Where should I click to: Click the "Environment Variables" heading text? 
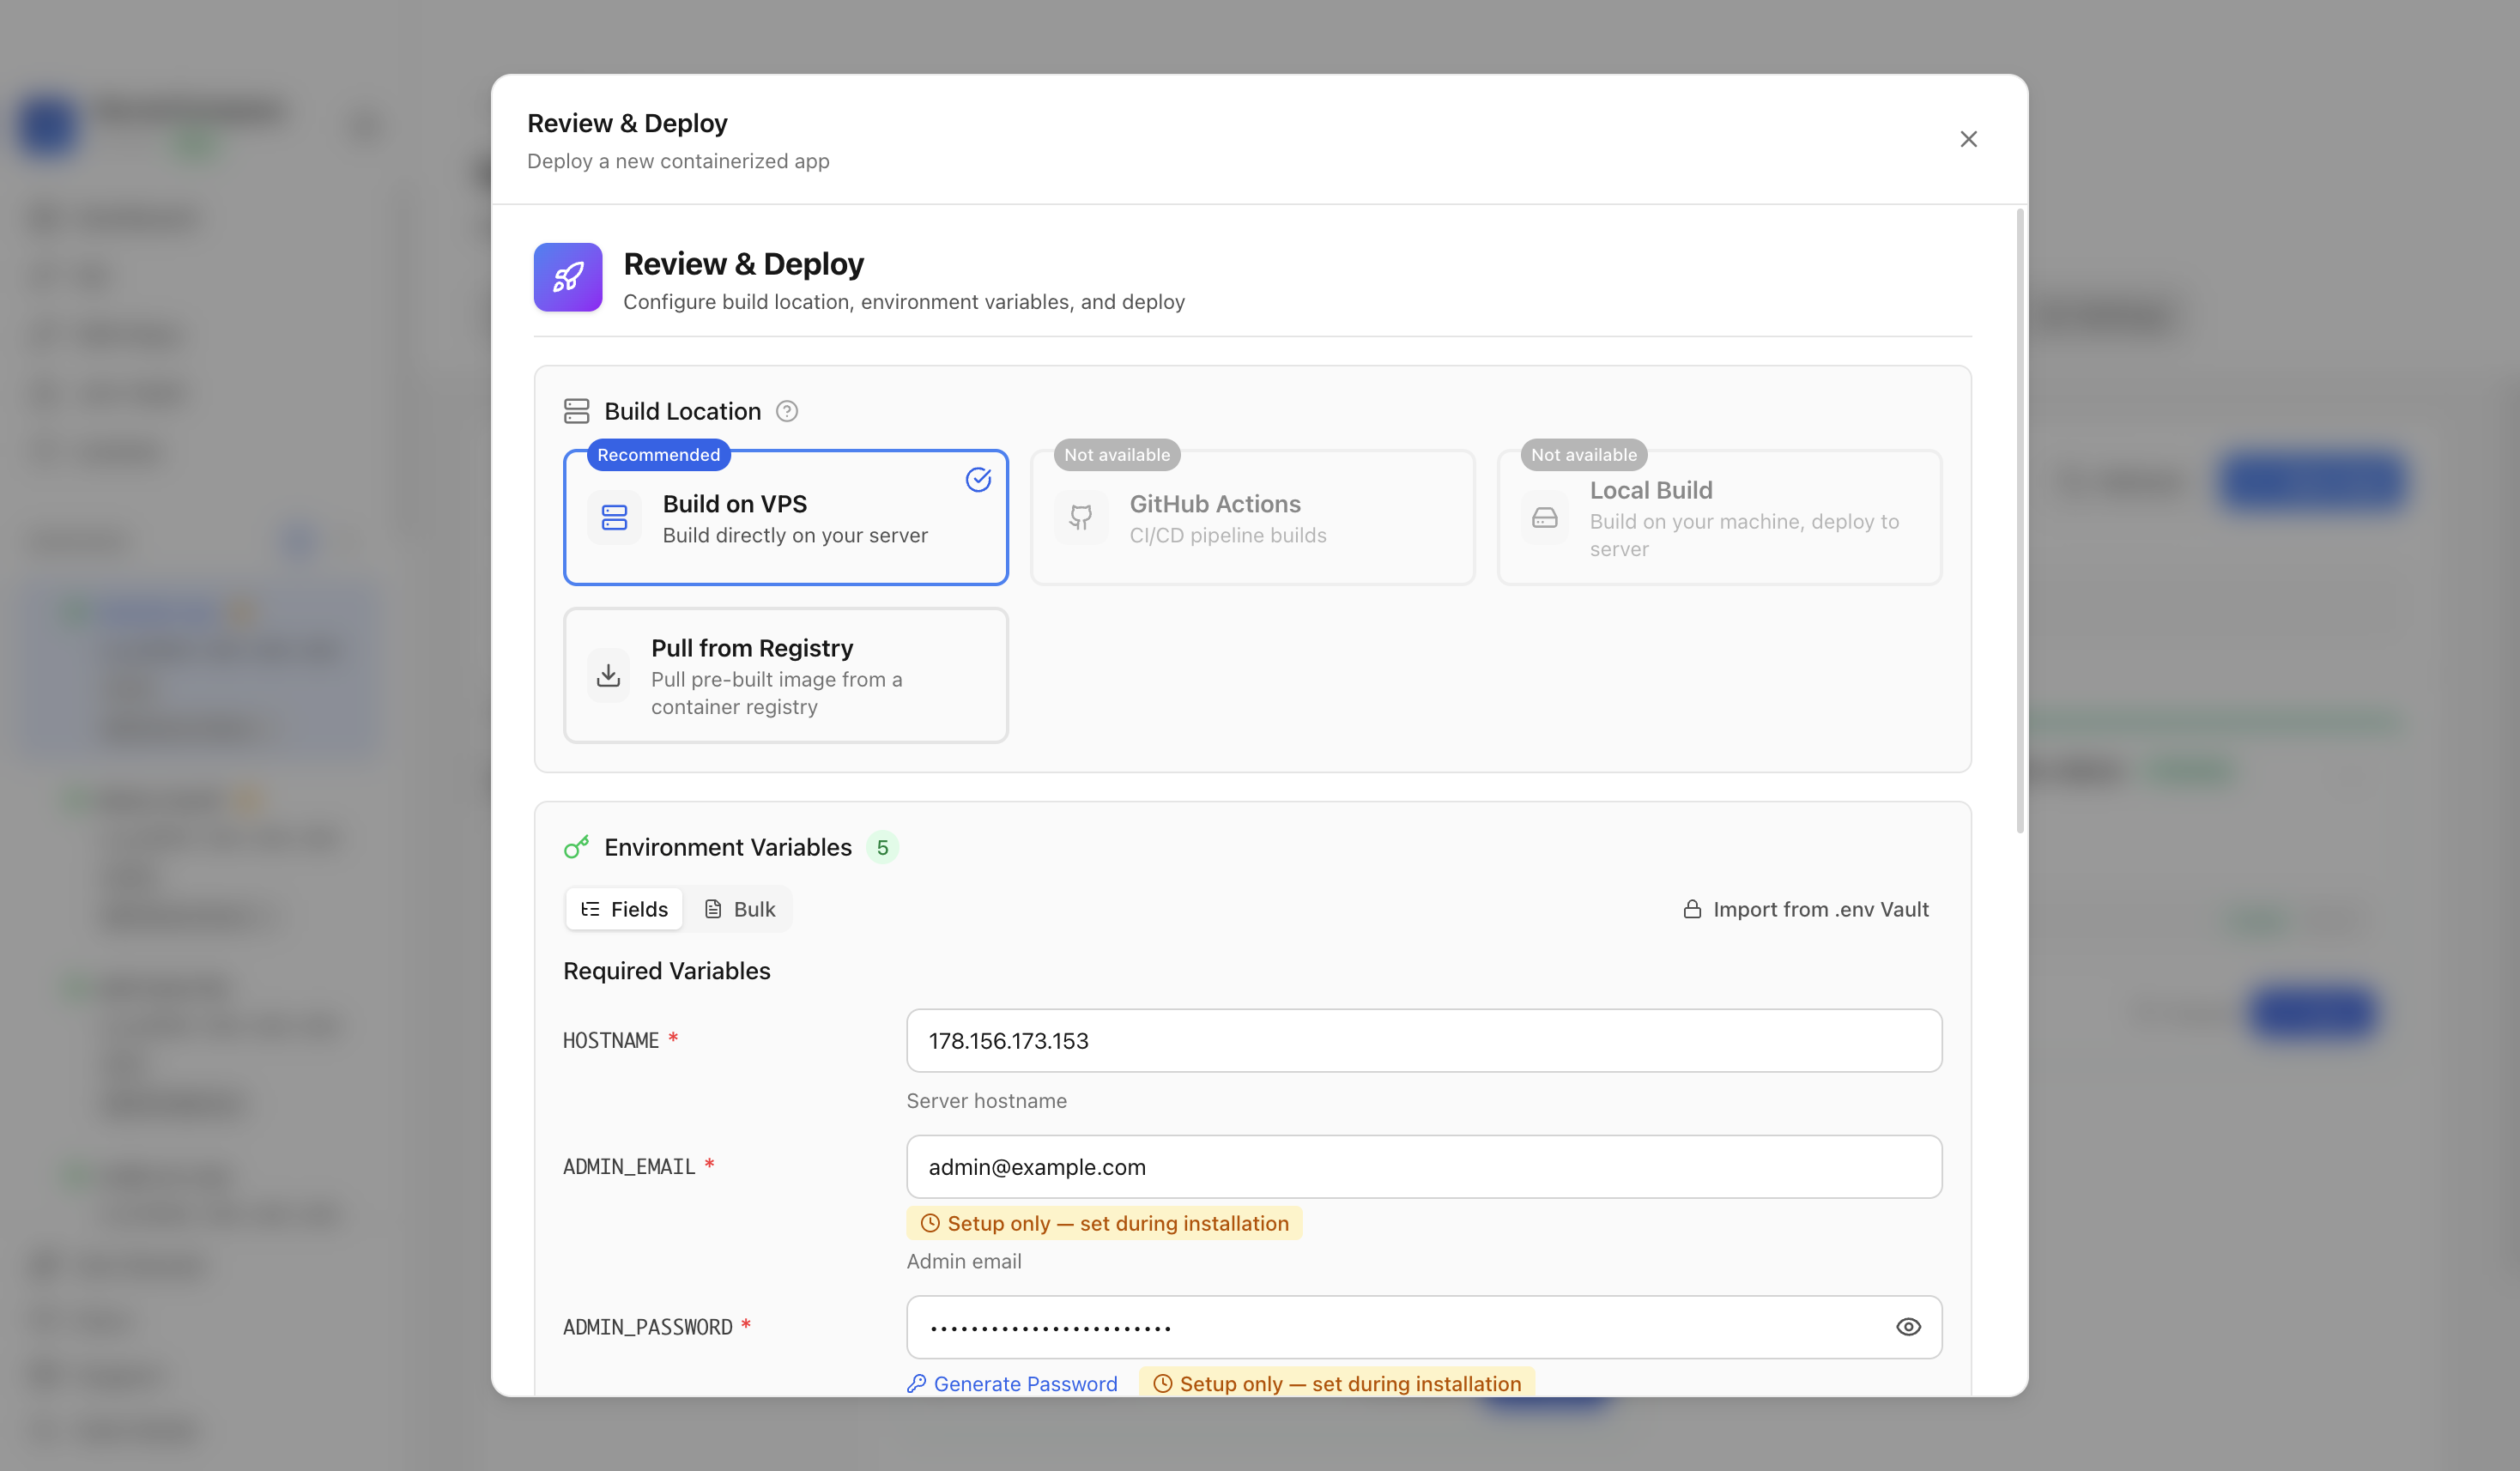point(728,847)
